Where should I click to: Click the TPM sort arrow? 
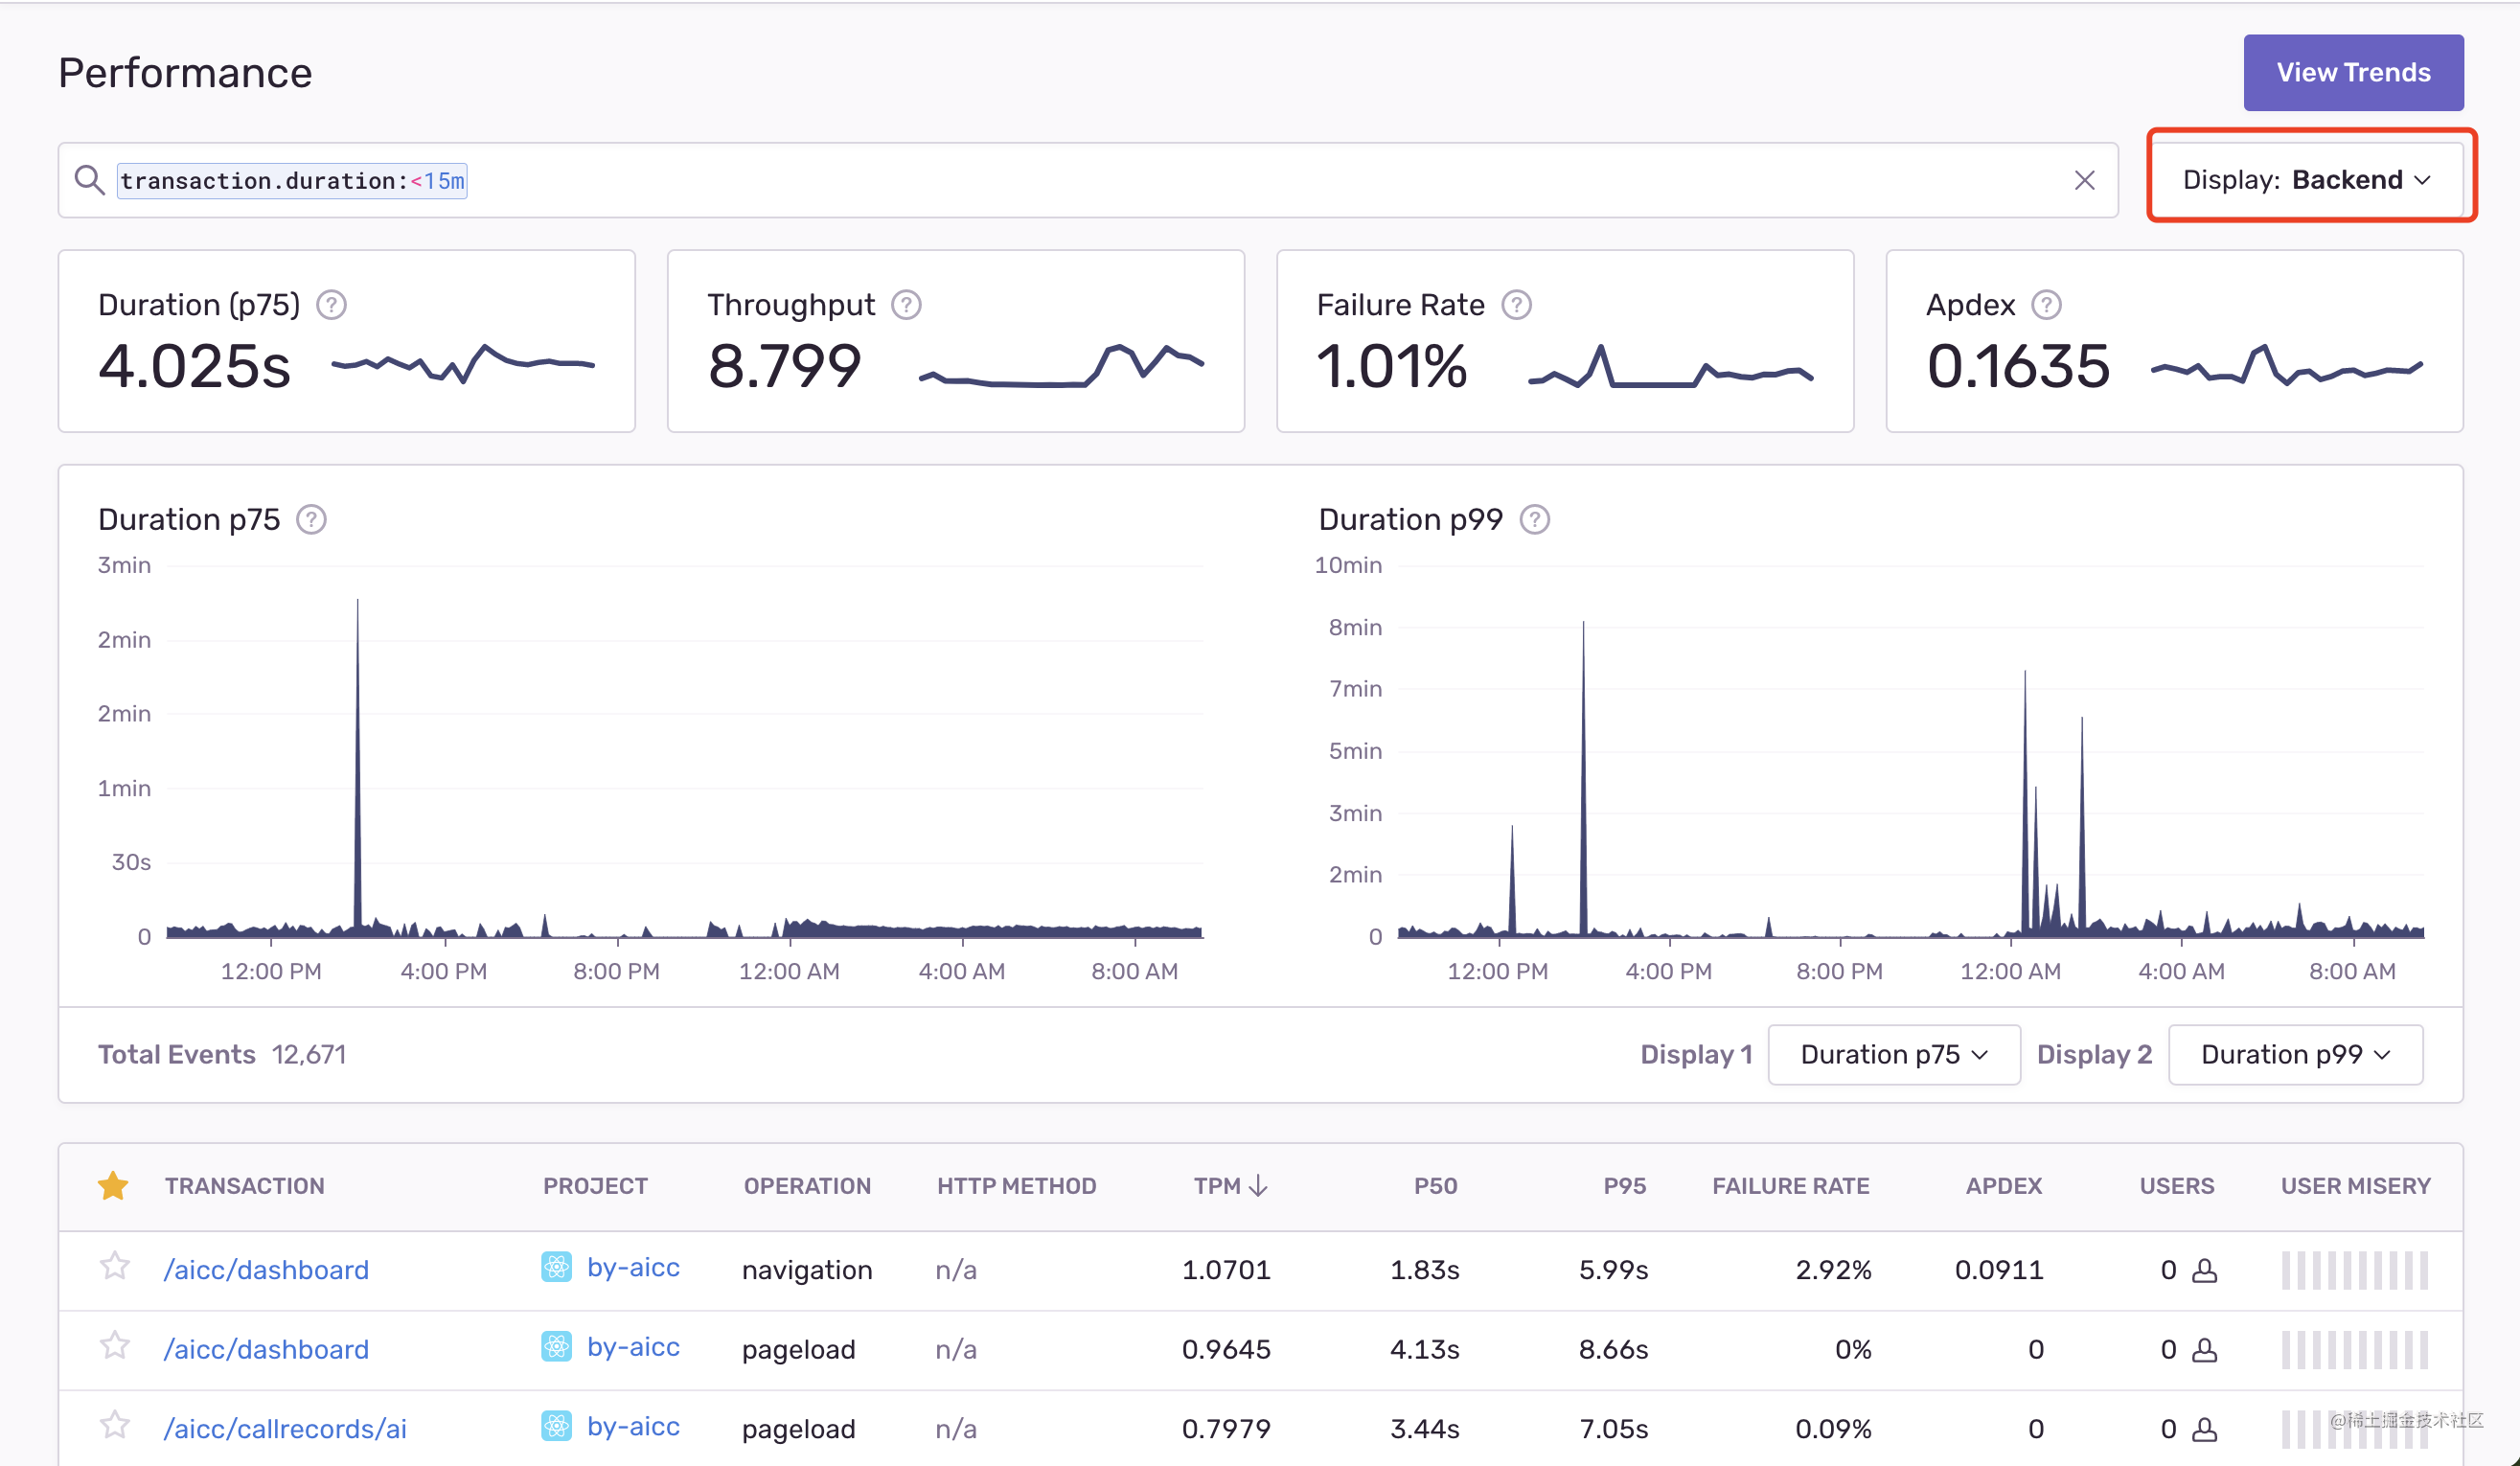[x=1258, y=1186]
